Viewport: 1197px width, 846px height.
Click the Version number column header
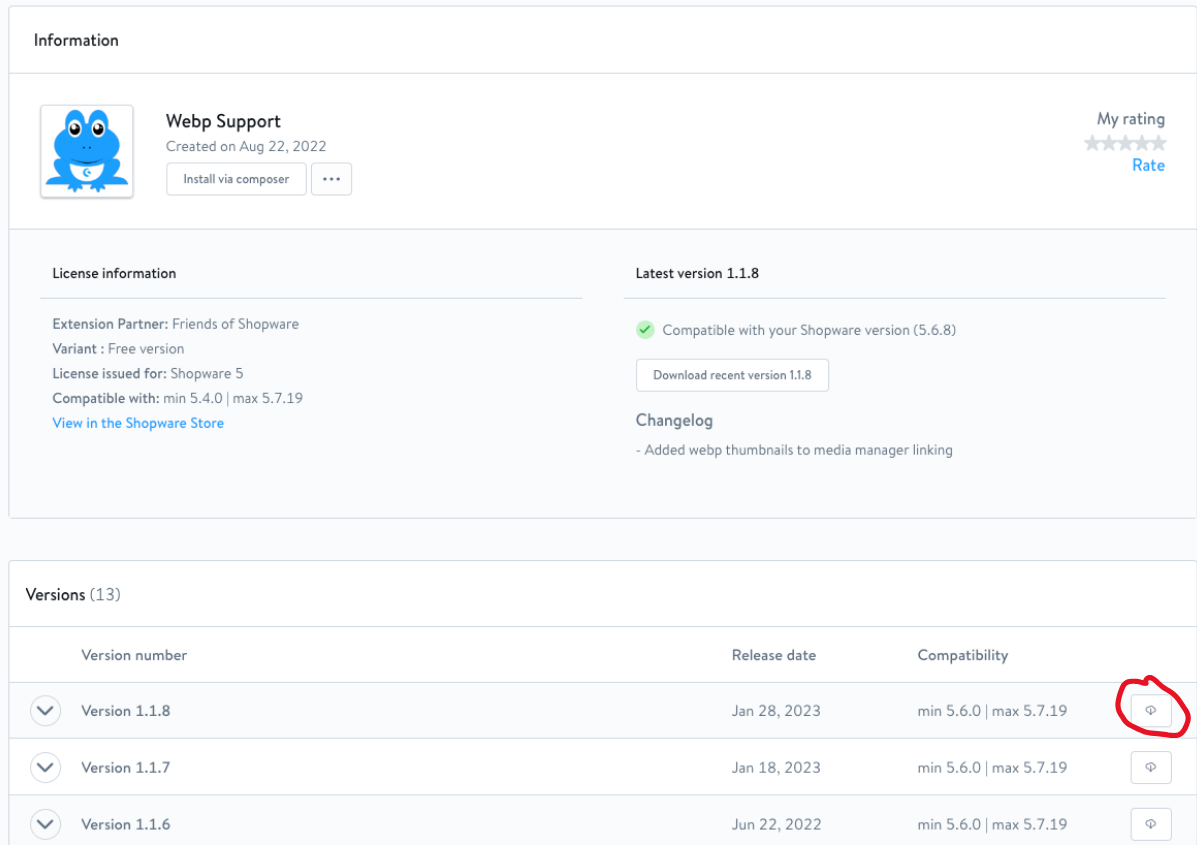134,655
